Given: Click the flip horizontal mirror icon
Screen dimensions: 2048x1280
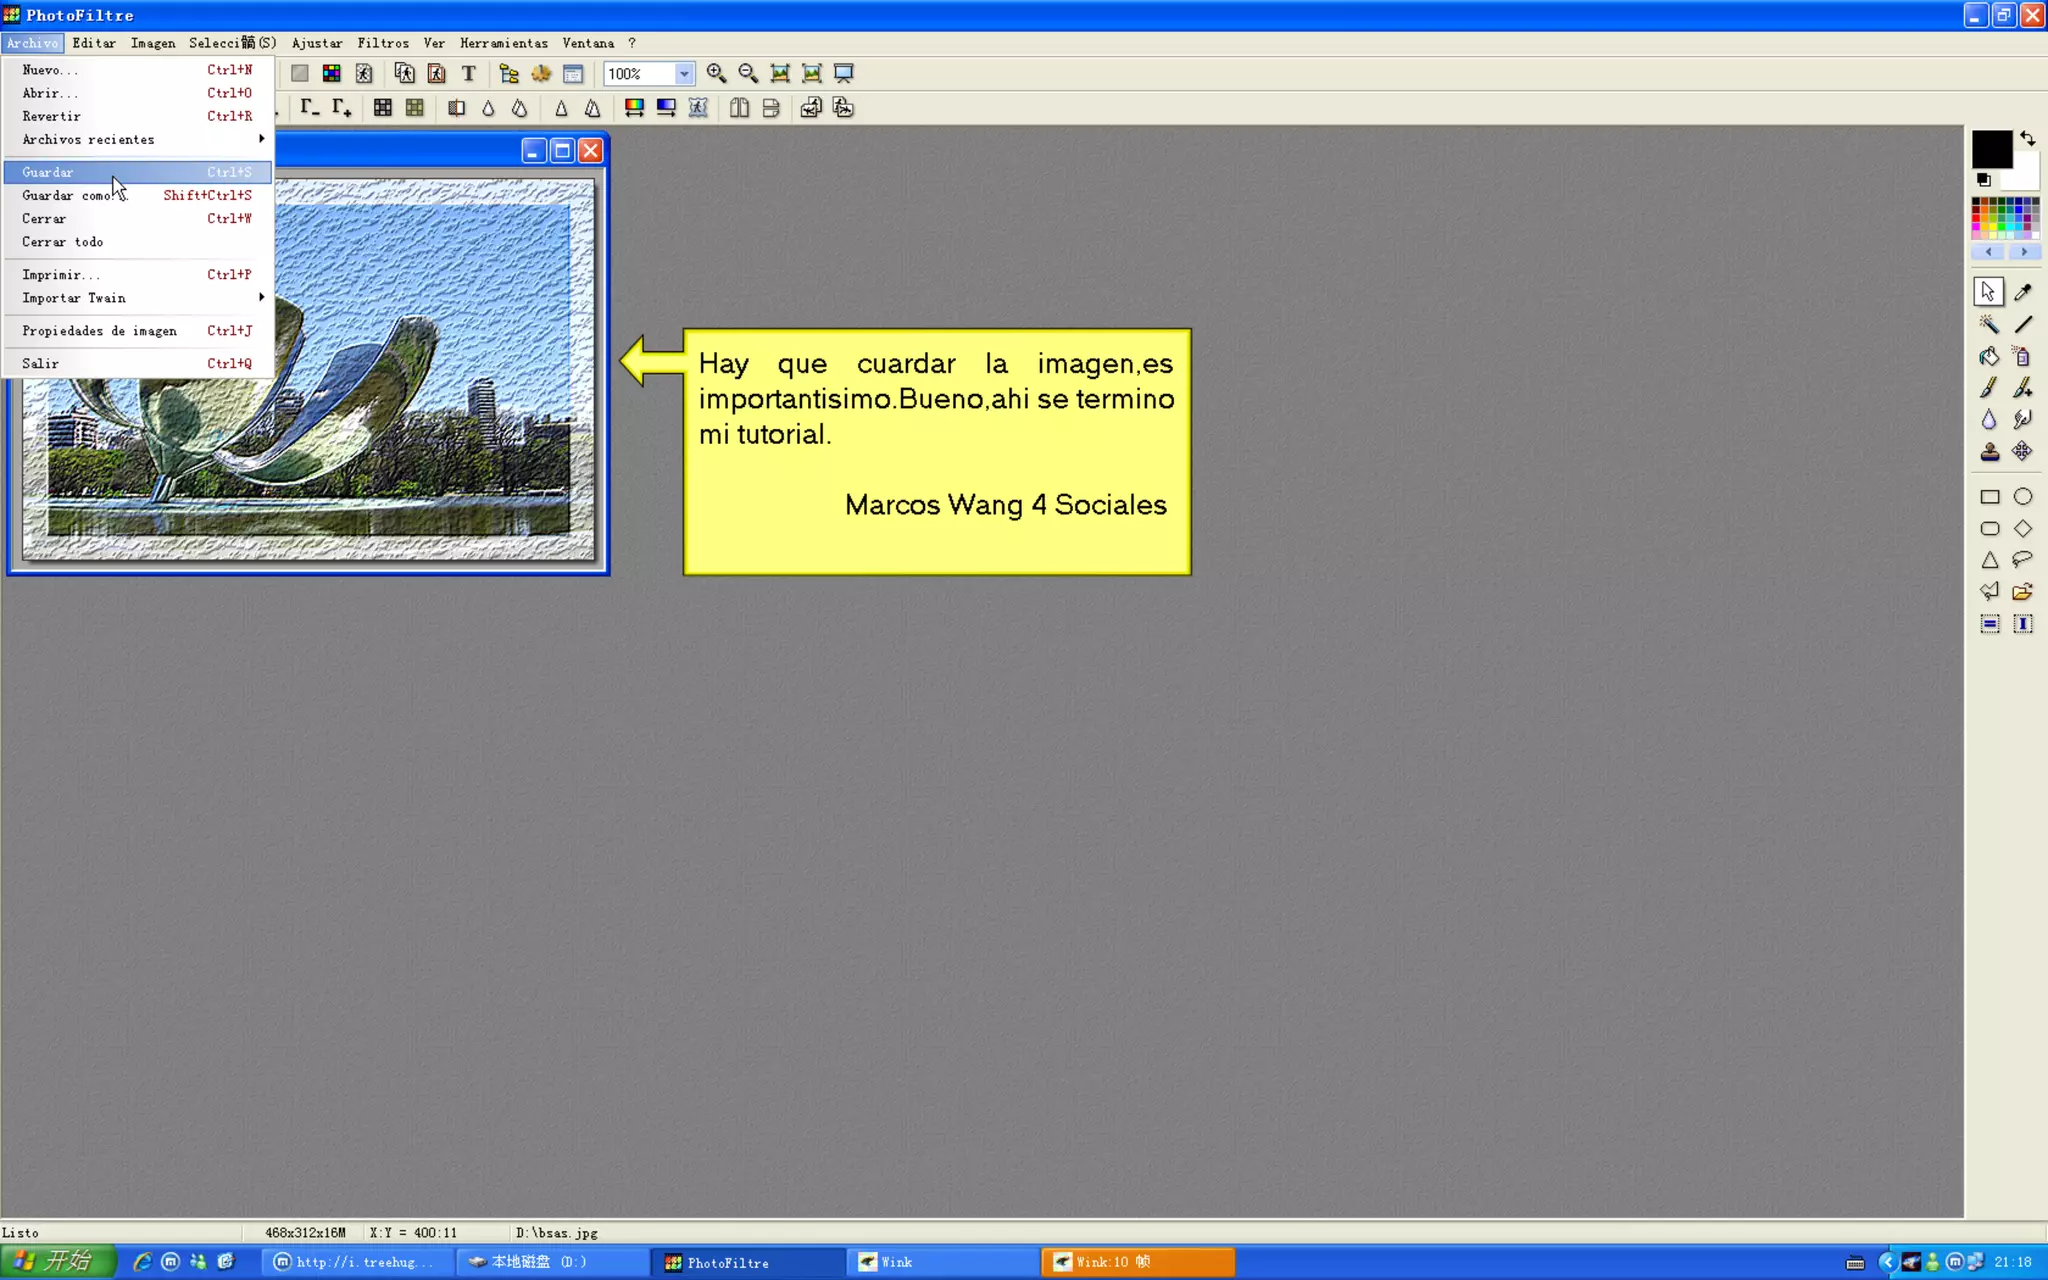Looking at the screenshot, I should [739, 108].
